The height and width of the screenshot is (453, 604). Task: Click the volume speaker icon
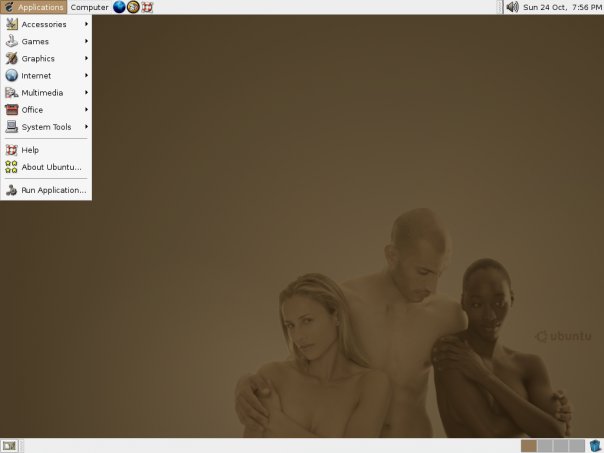(x=512, y=7)
